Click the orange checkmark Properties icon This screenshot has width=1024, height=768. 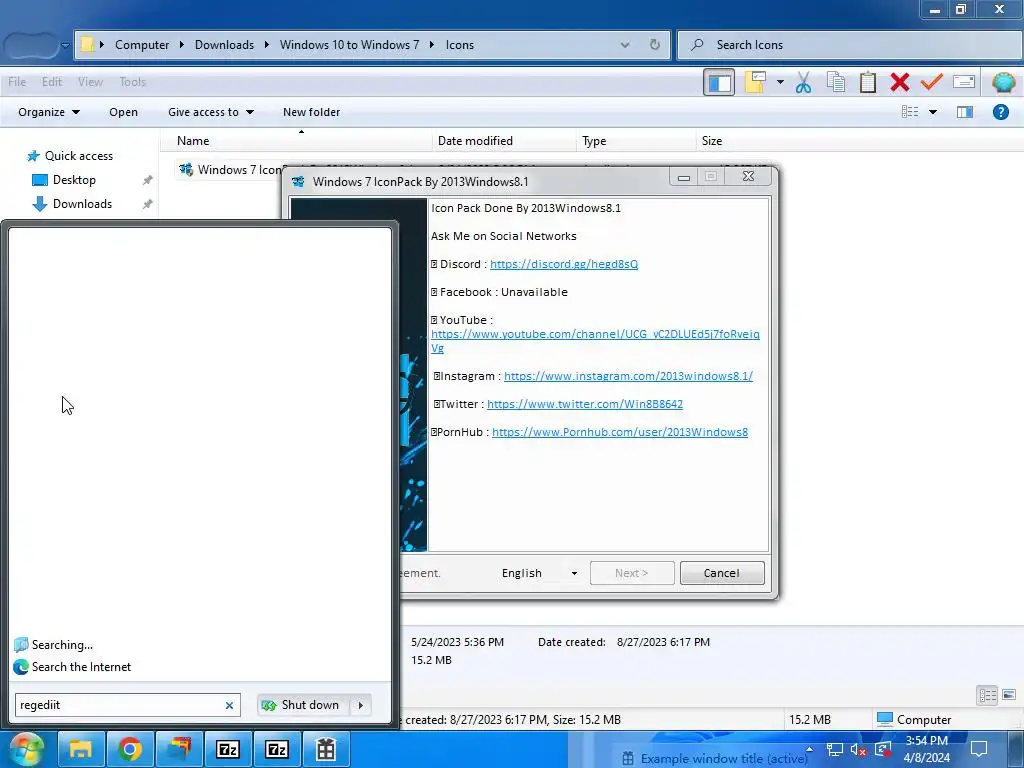click(932, 82)
